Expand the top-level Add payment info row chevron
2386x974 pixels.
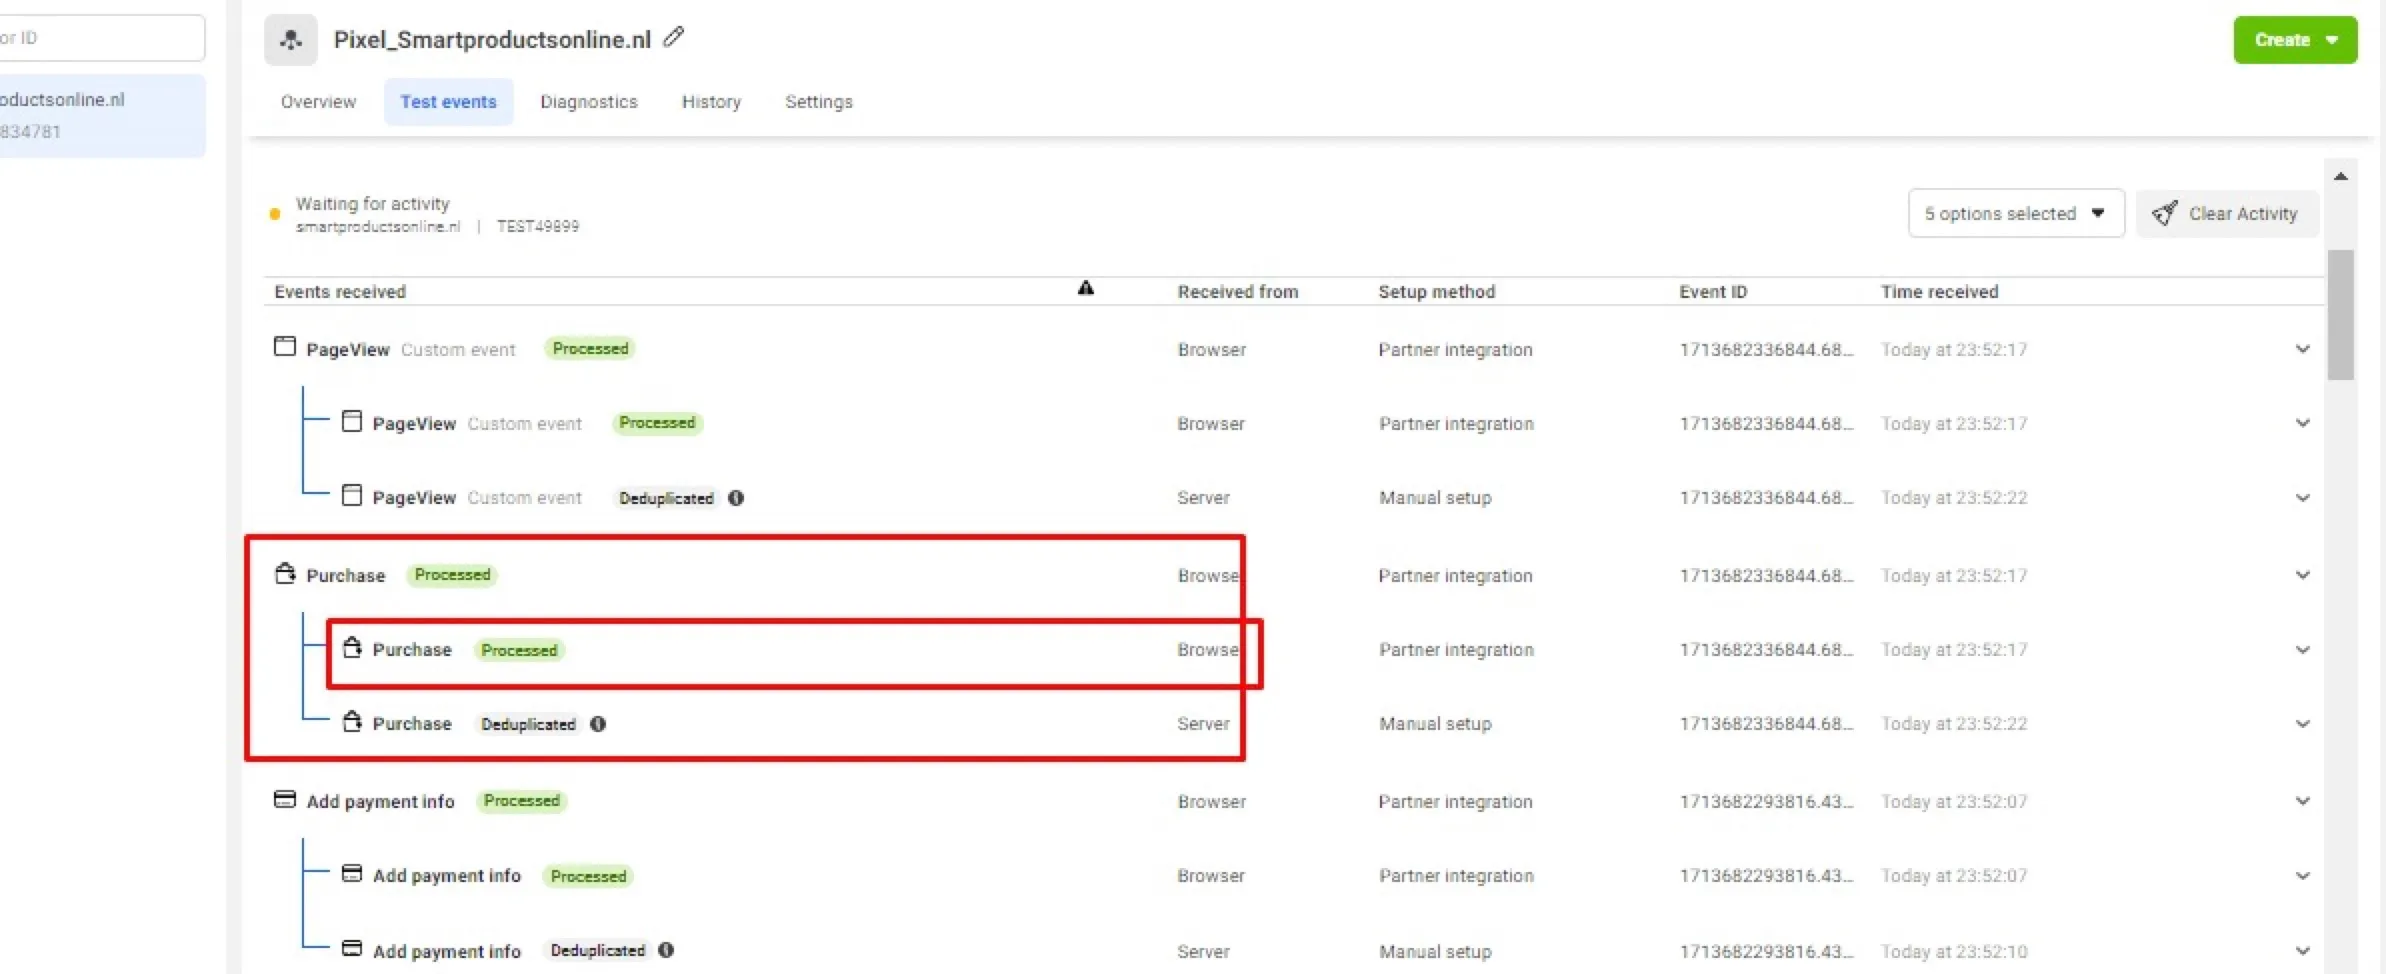pos(2302,801)
